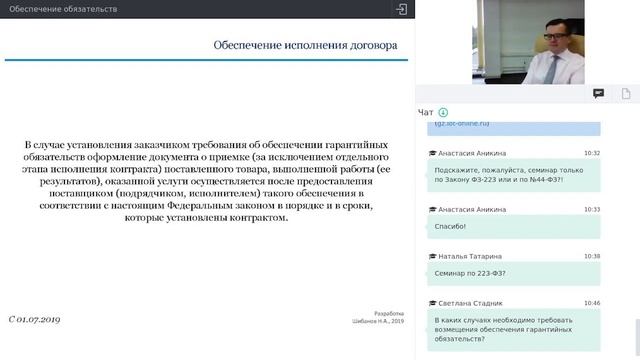Screen dimensions: 640x360
Task: Click the graduation cap icon by Наталья Татарина
Action: coord(433,256)
